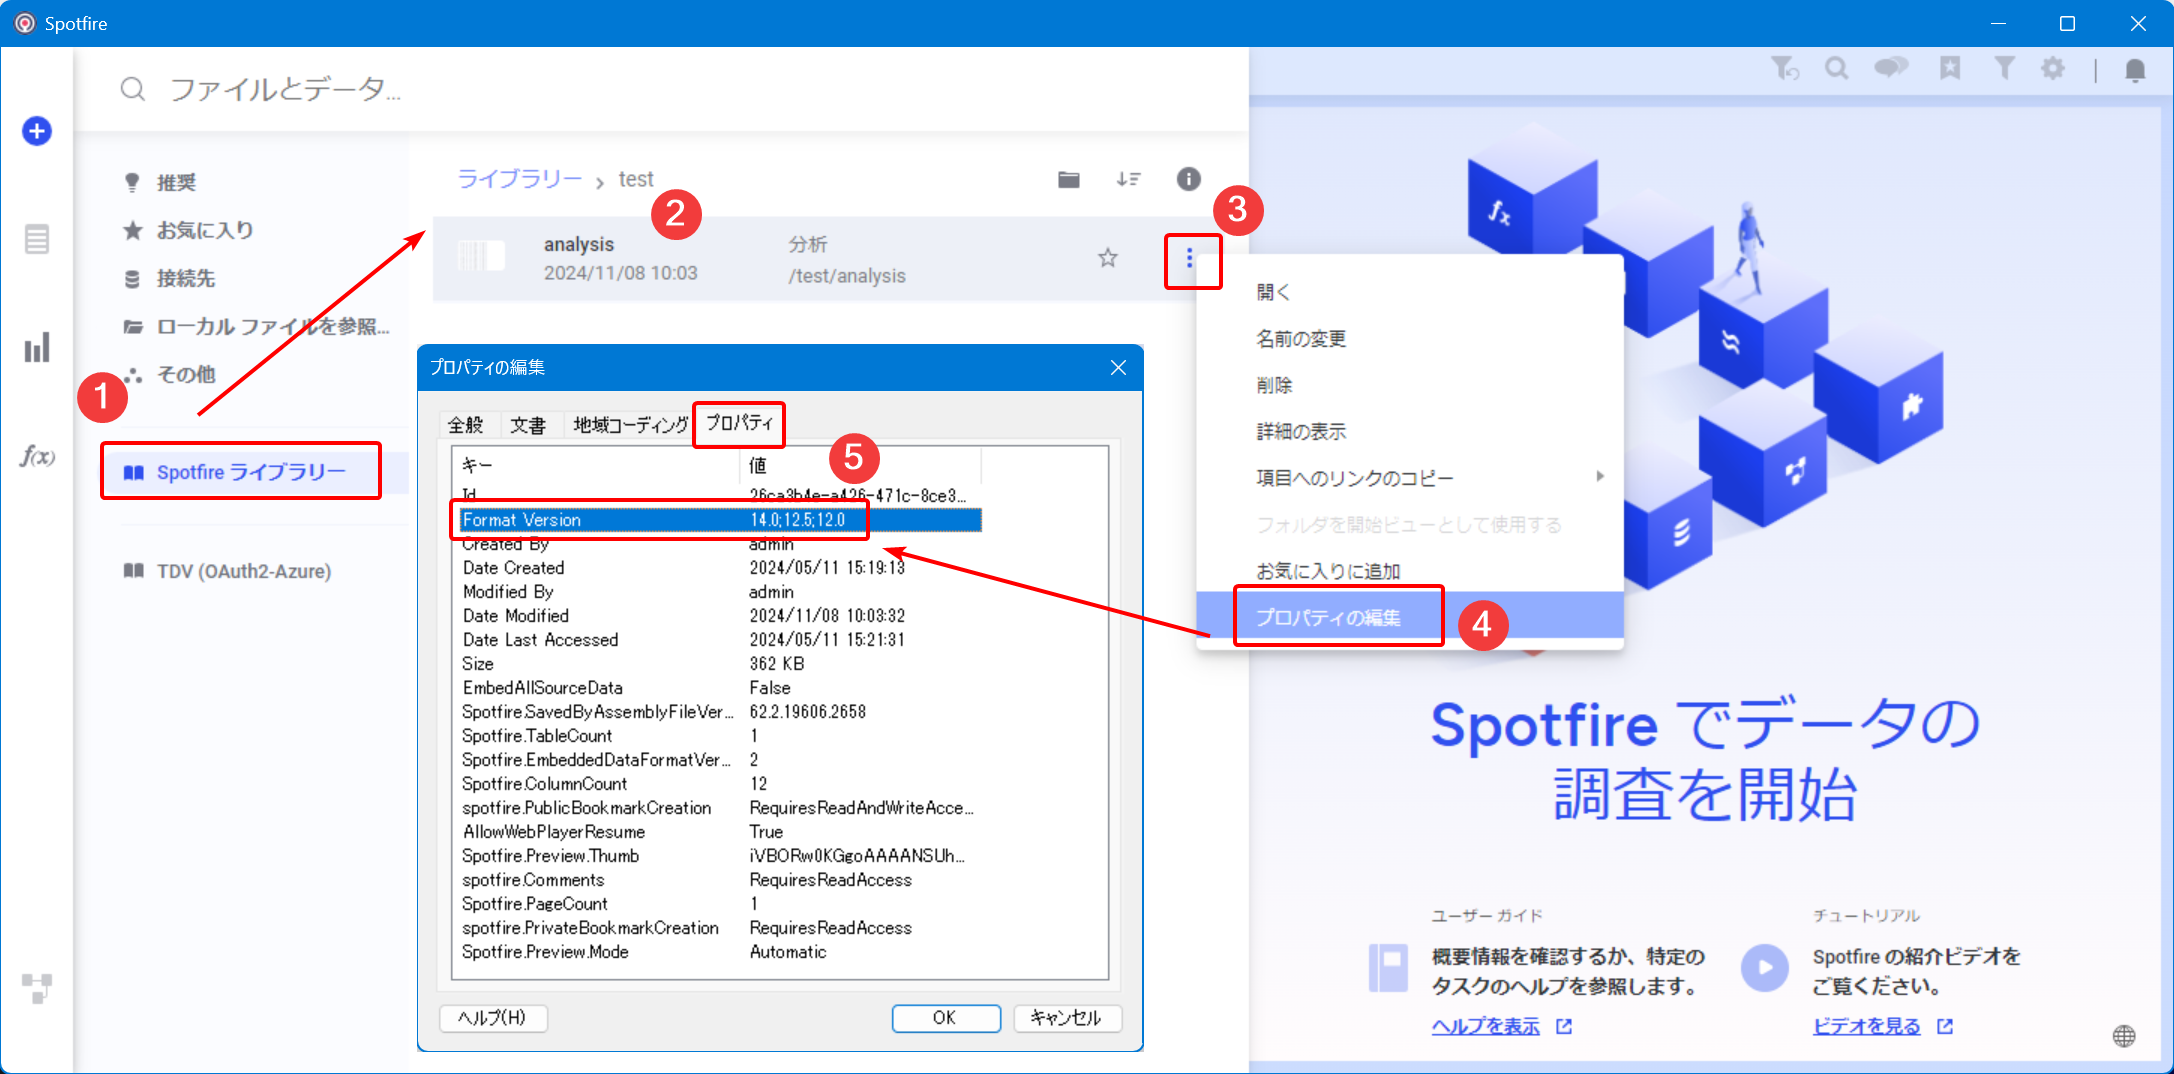
Task: Switch to the 文書 tab
Action: pos(528,425)
